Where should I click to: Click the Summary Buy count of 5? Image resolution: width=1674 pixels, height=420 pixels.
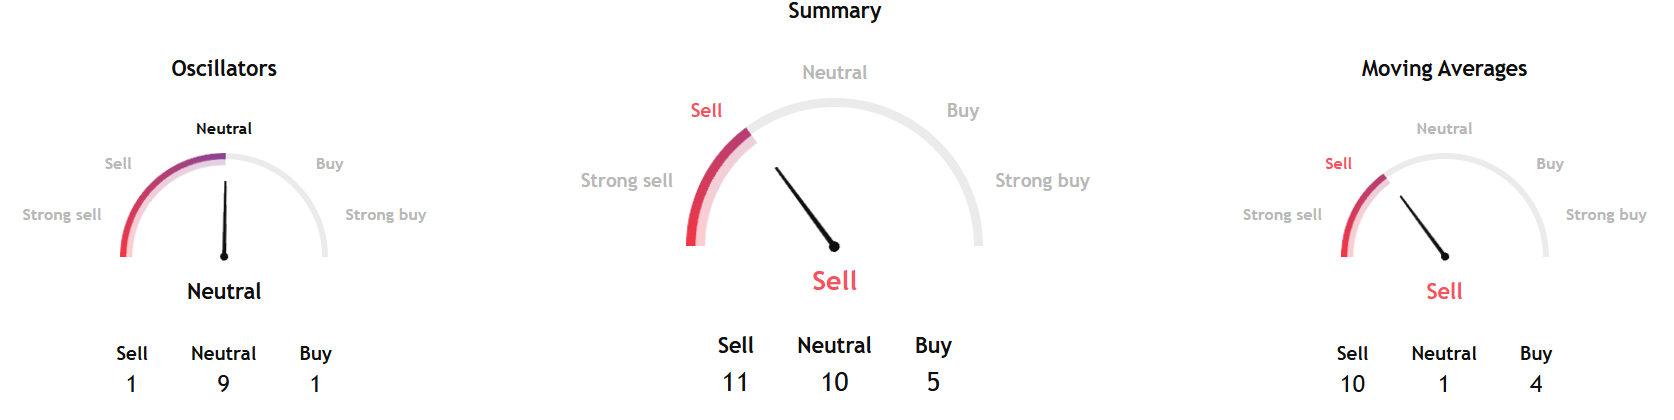[933, 382]
